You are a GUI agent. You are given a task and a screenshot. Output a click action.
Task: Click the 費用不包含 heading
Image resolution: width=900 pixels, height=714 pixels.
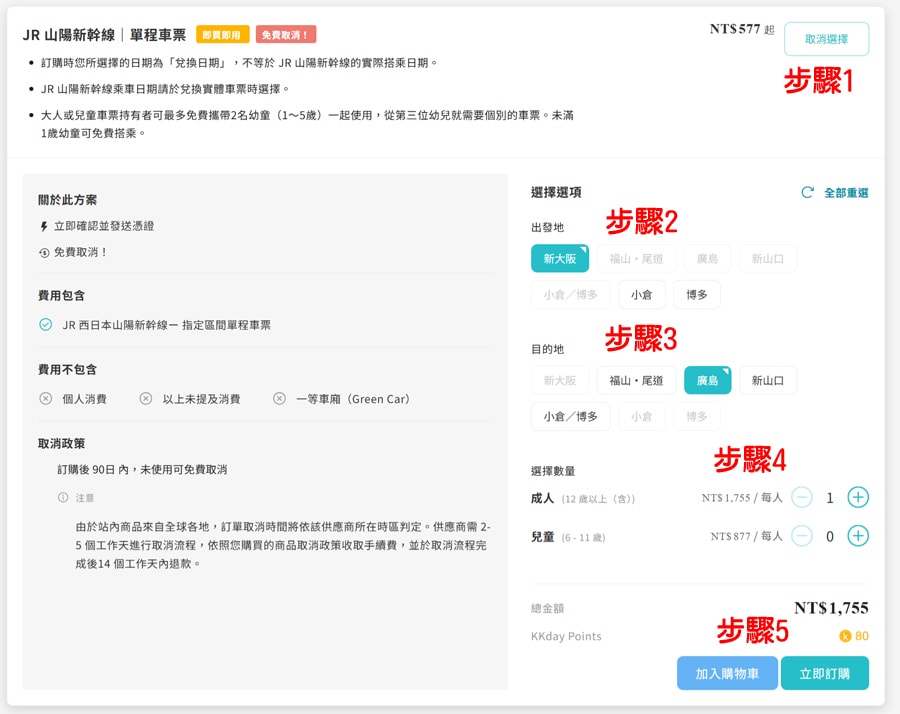[67, 370]
